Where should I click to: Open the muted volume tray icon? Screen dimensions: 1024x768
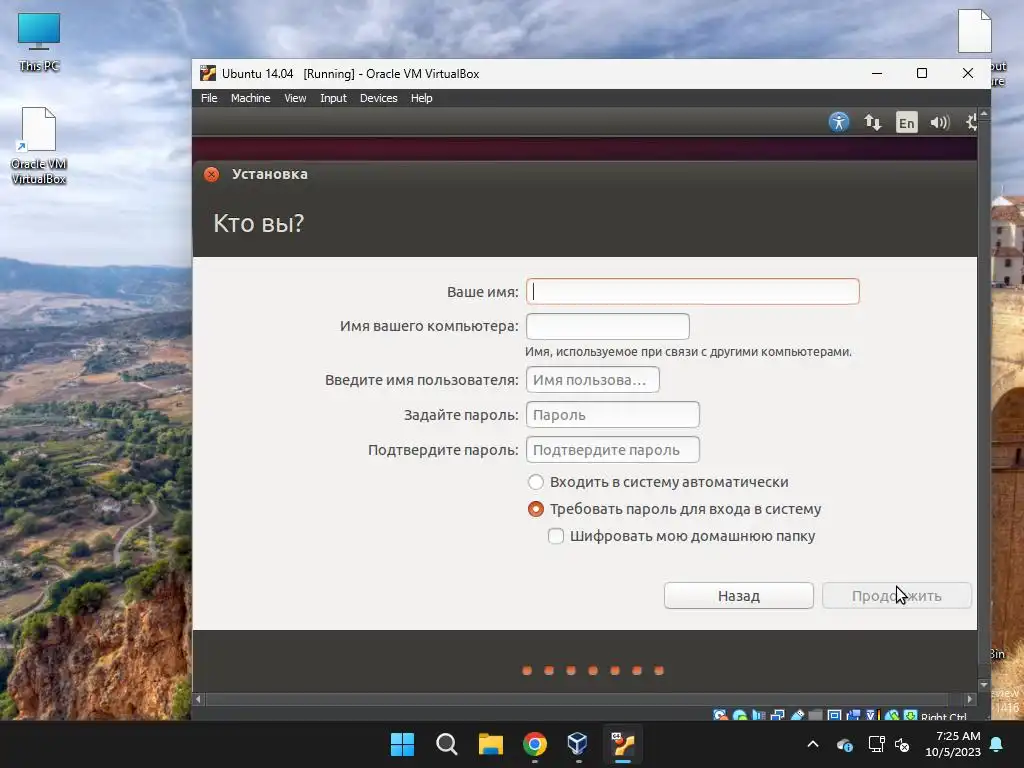pyautogui.click(x=903, y=744)
